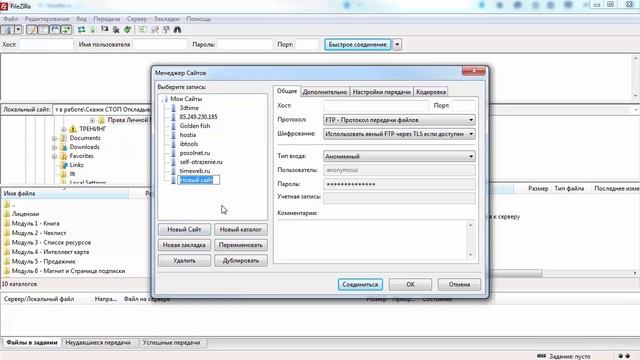
Task: Select the ibtools site entry
Action: point(189,144)
